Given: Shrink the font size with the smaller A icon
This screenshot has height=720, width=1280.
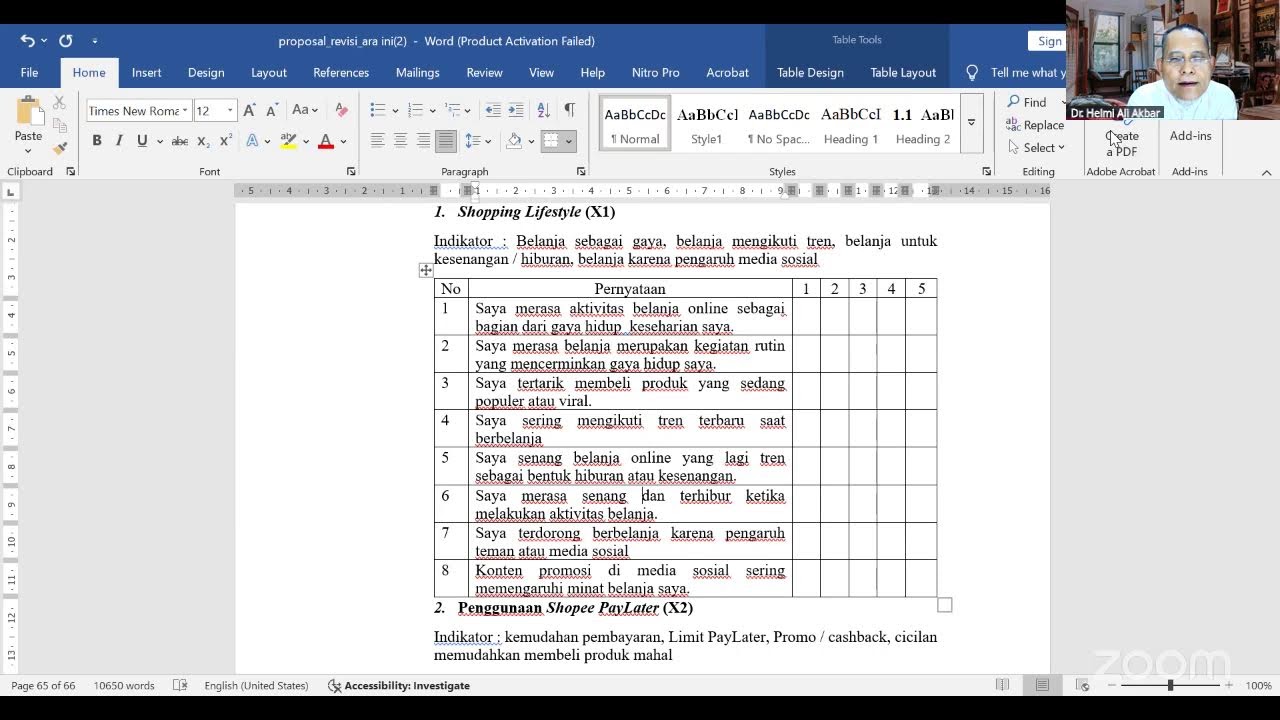Looking at the screenshot, I should [272, 110].
